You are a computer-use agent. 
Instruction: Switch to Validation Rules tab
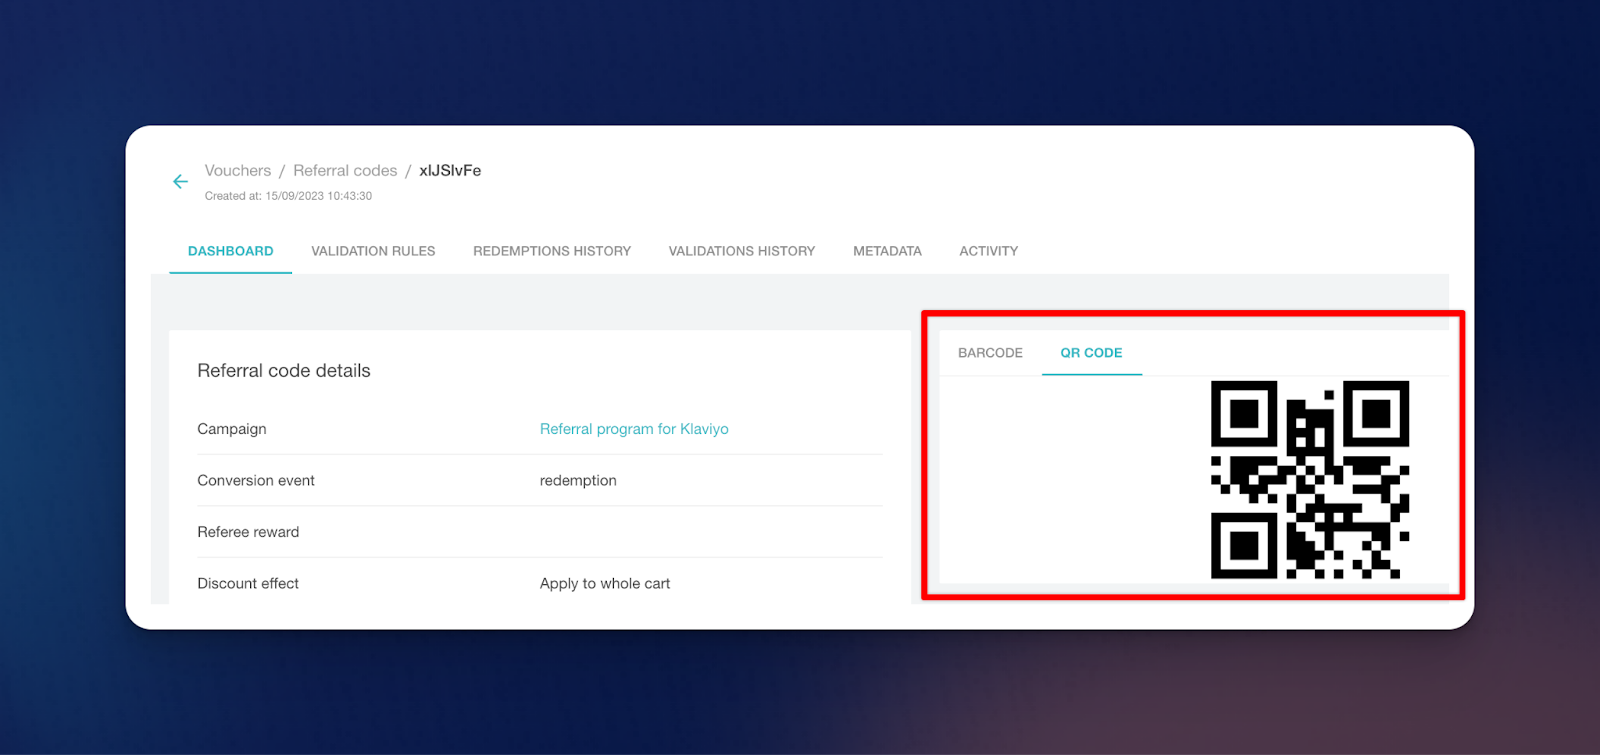pos(373,251)
